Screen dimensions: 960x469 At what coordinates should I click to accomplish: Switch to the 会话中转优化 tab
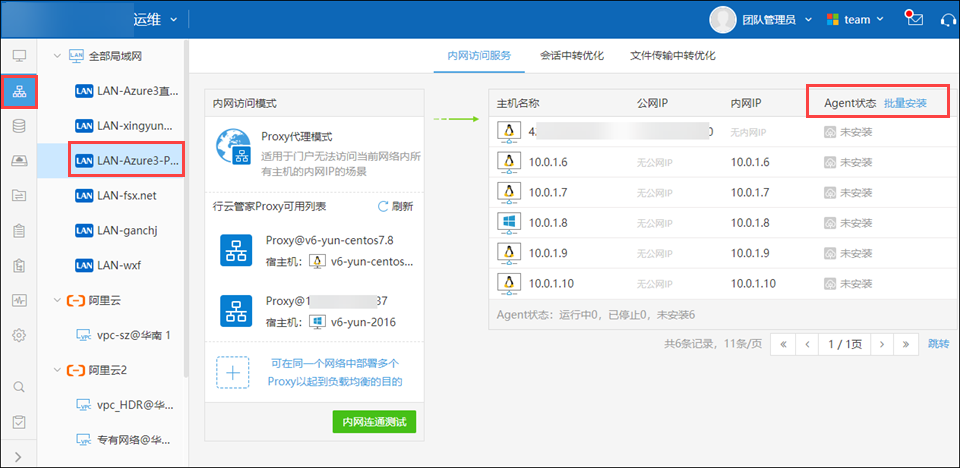(x=571, y=55)
